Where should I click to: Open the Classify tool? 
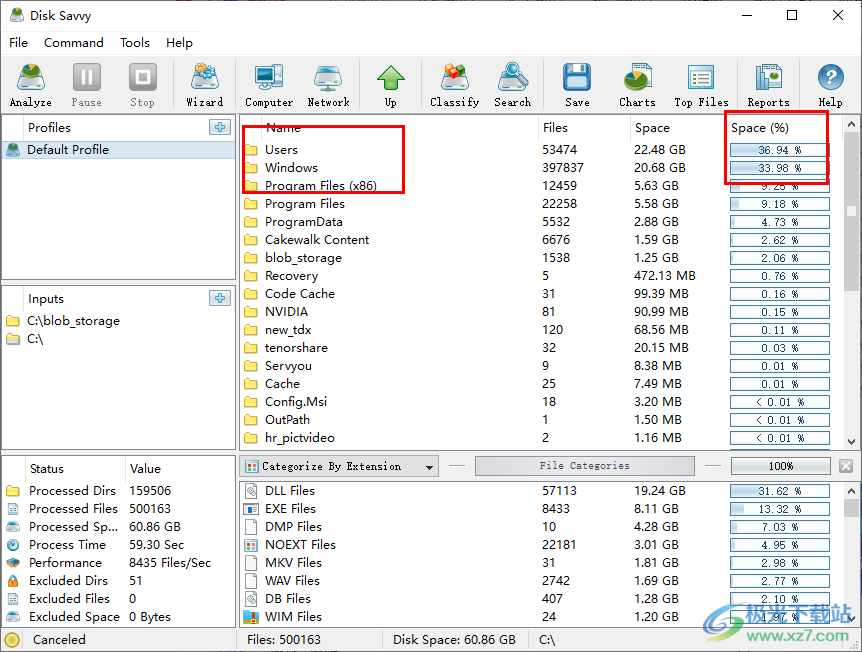click(455, 85)
